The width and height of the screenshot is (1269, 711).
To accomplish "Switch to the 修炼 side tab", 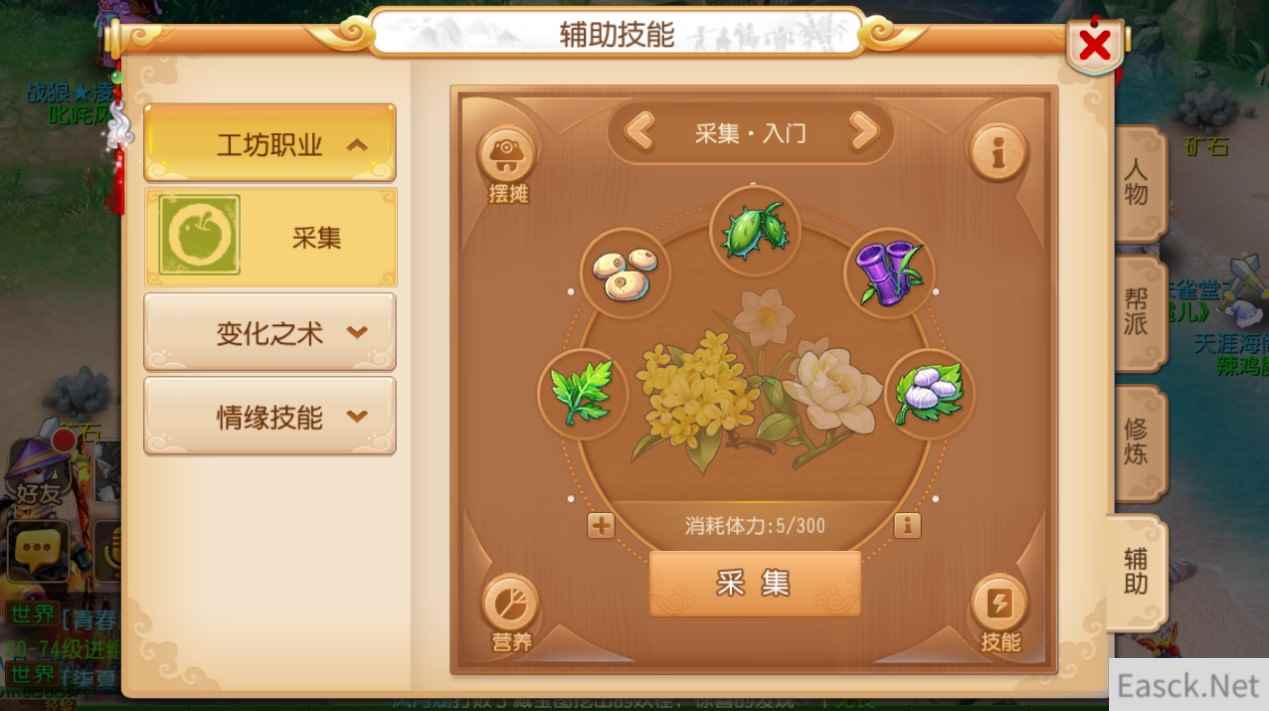I will [1138, 443].
